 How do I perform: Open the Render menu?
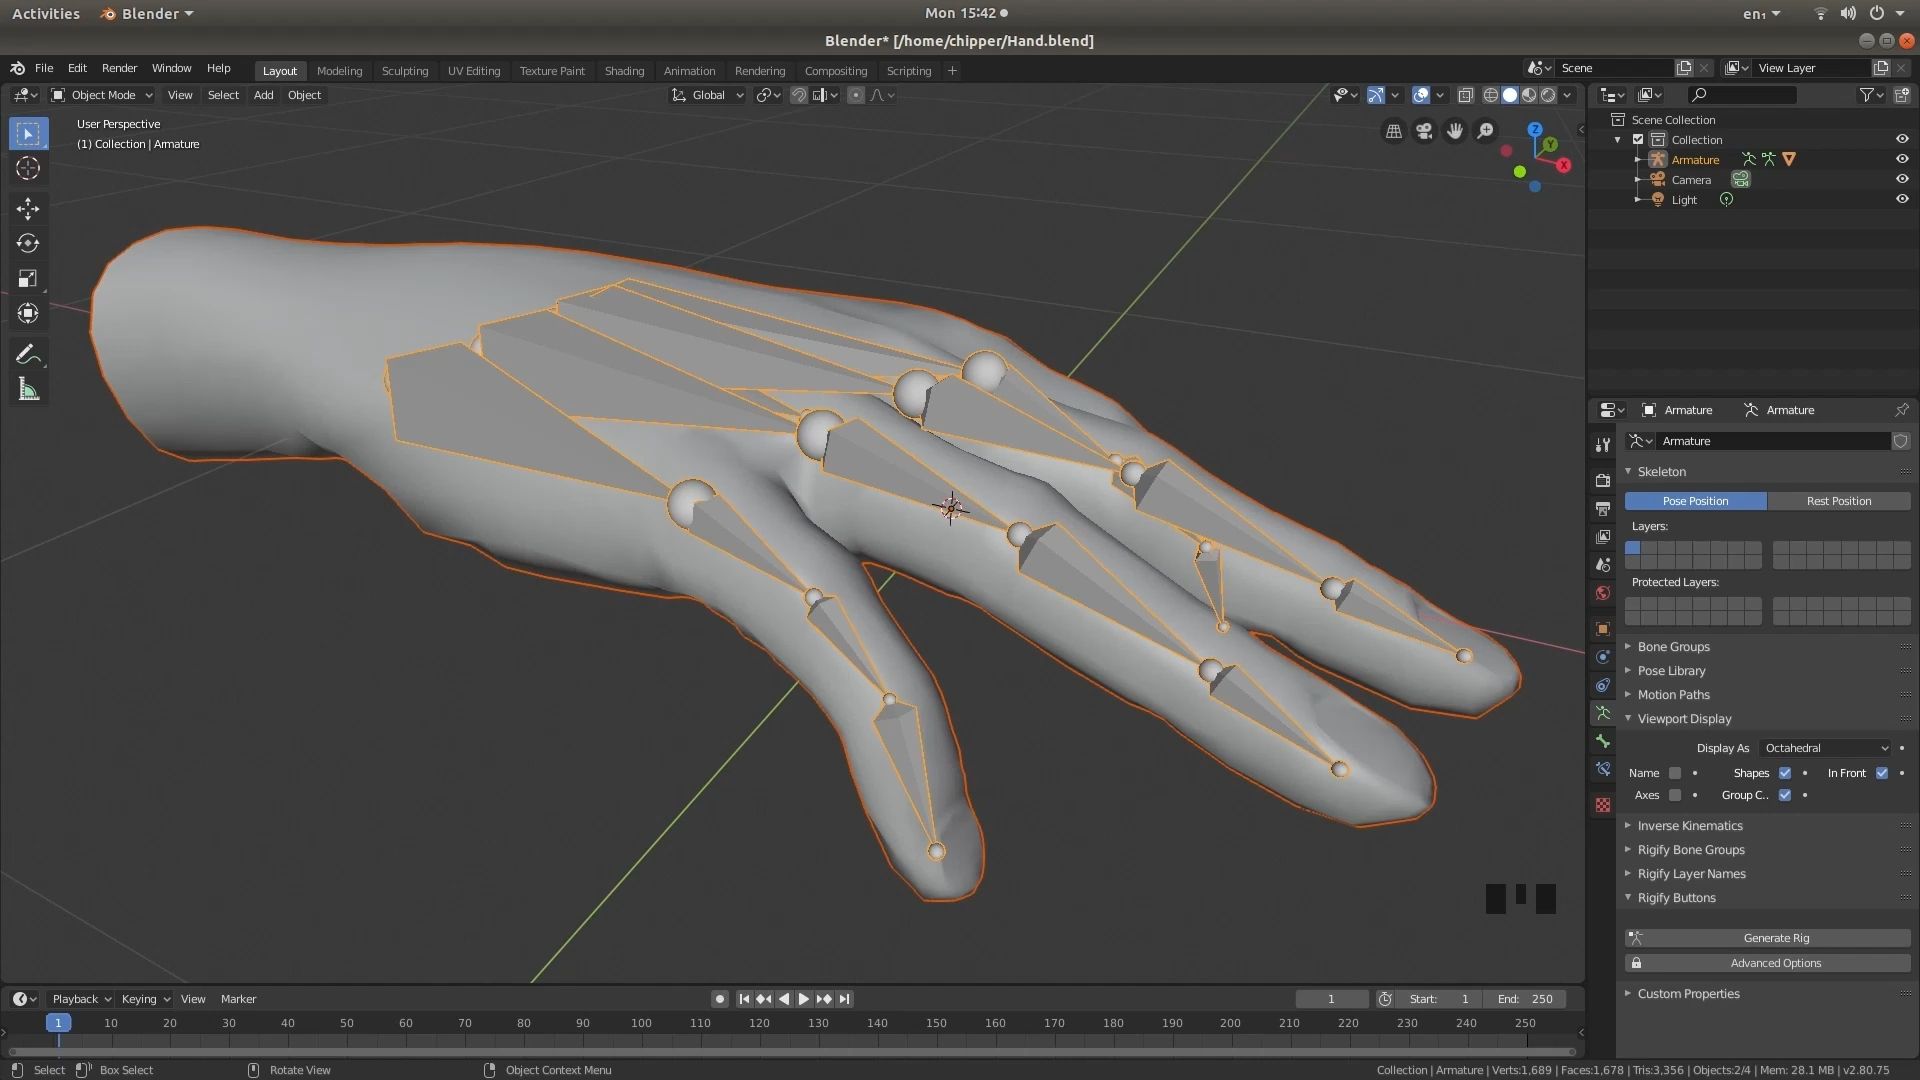(119, 68)
